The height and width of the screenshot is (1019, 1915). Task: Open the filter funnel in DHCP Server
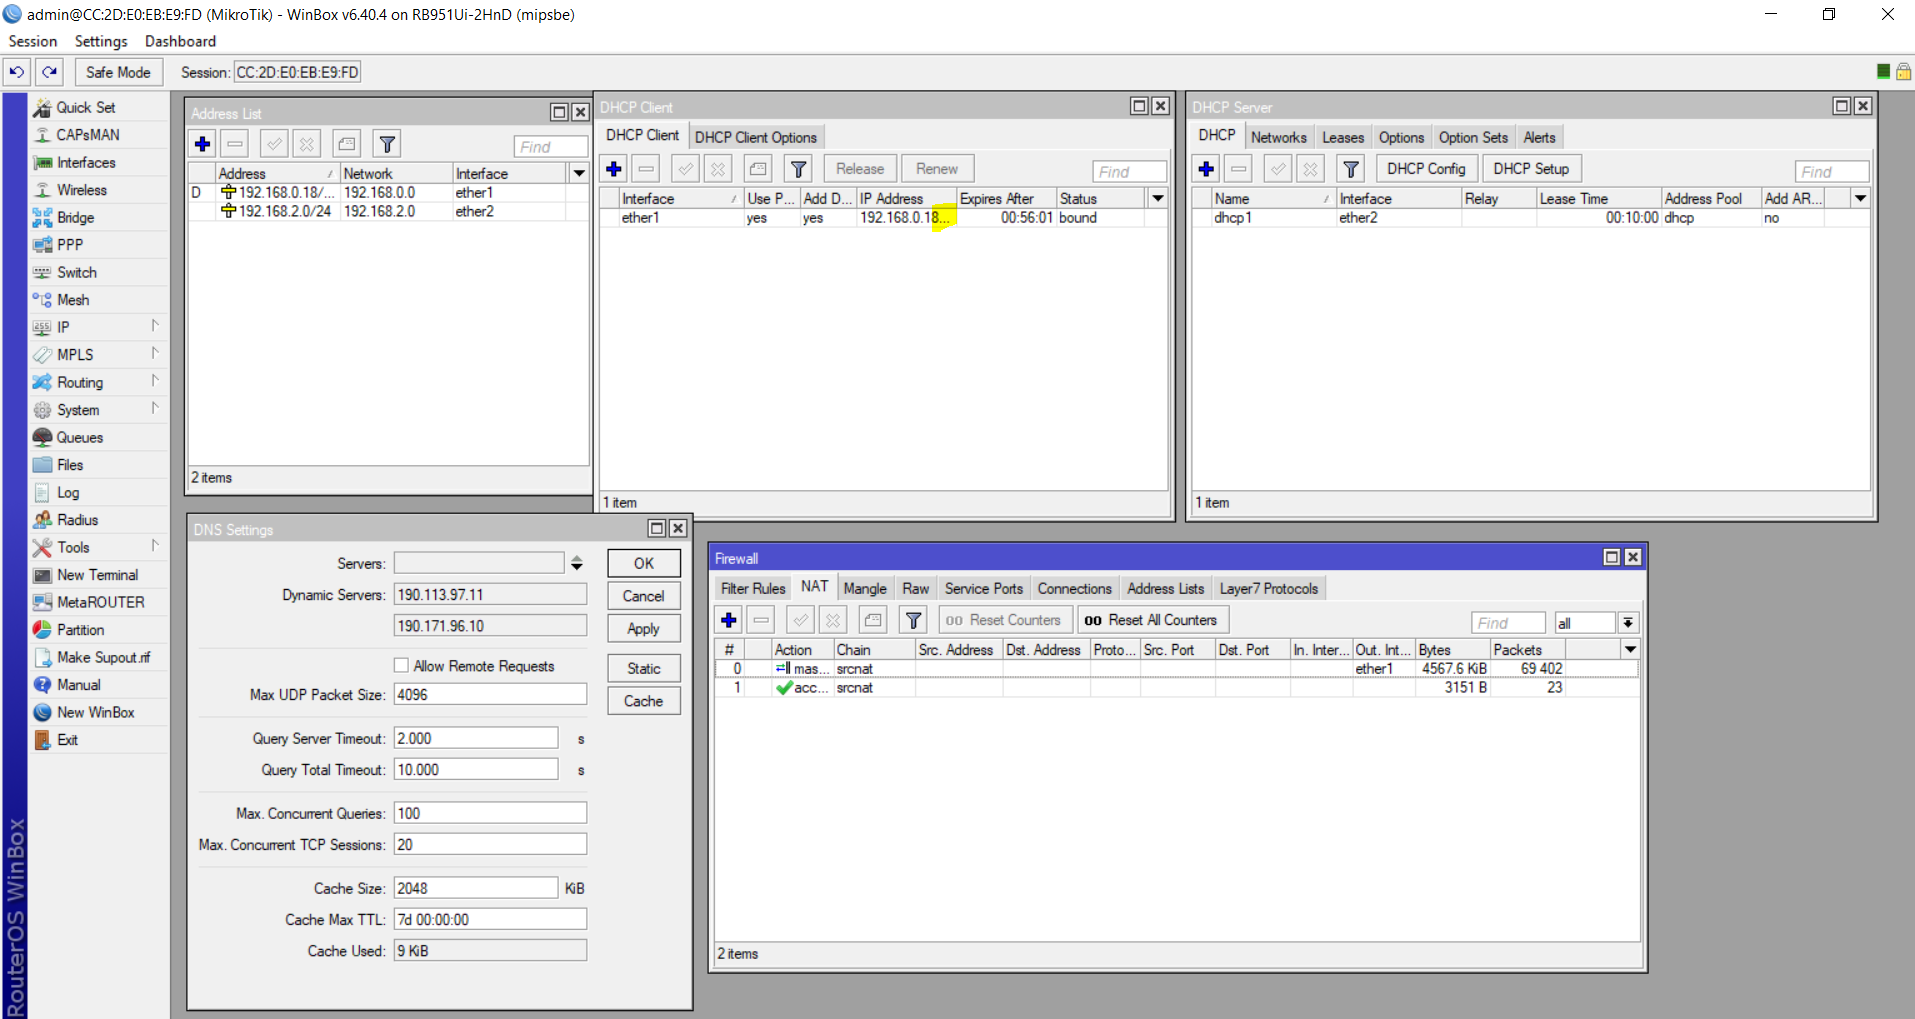[x=1352, y=168]
